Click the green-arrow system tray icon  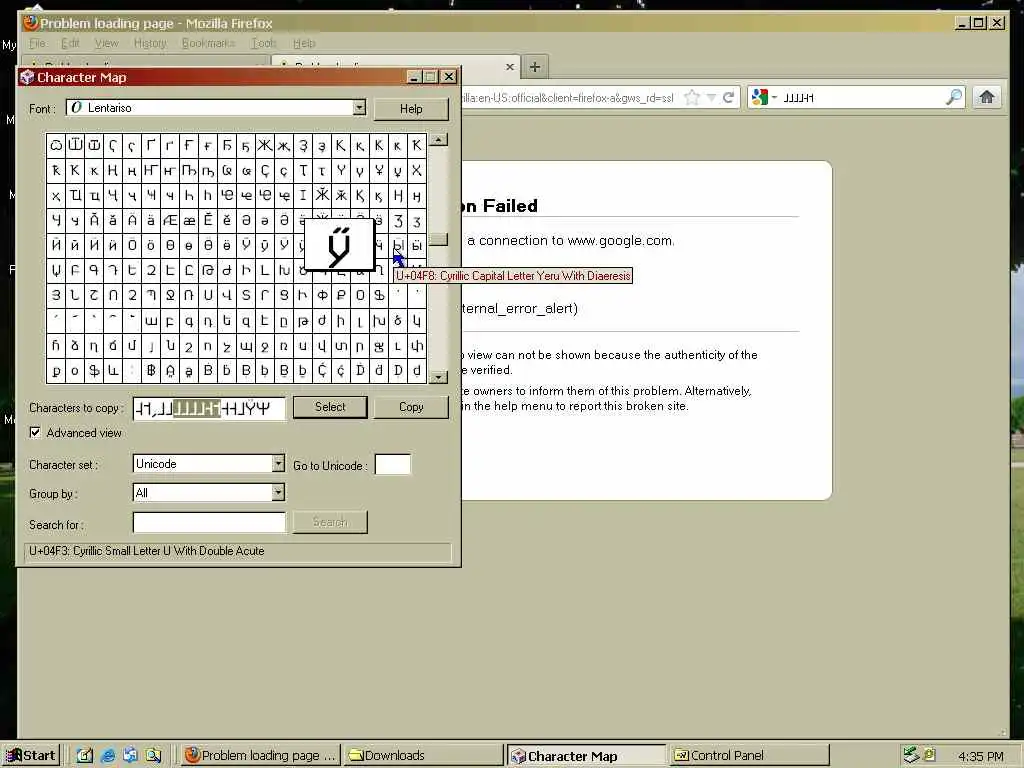tap(911, 755)
